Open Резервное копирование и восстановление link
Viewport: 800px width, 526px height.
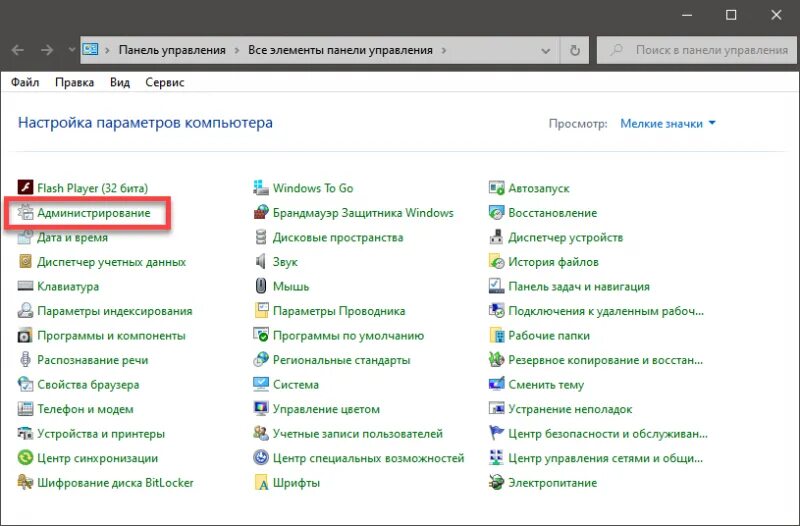(606, 360)
